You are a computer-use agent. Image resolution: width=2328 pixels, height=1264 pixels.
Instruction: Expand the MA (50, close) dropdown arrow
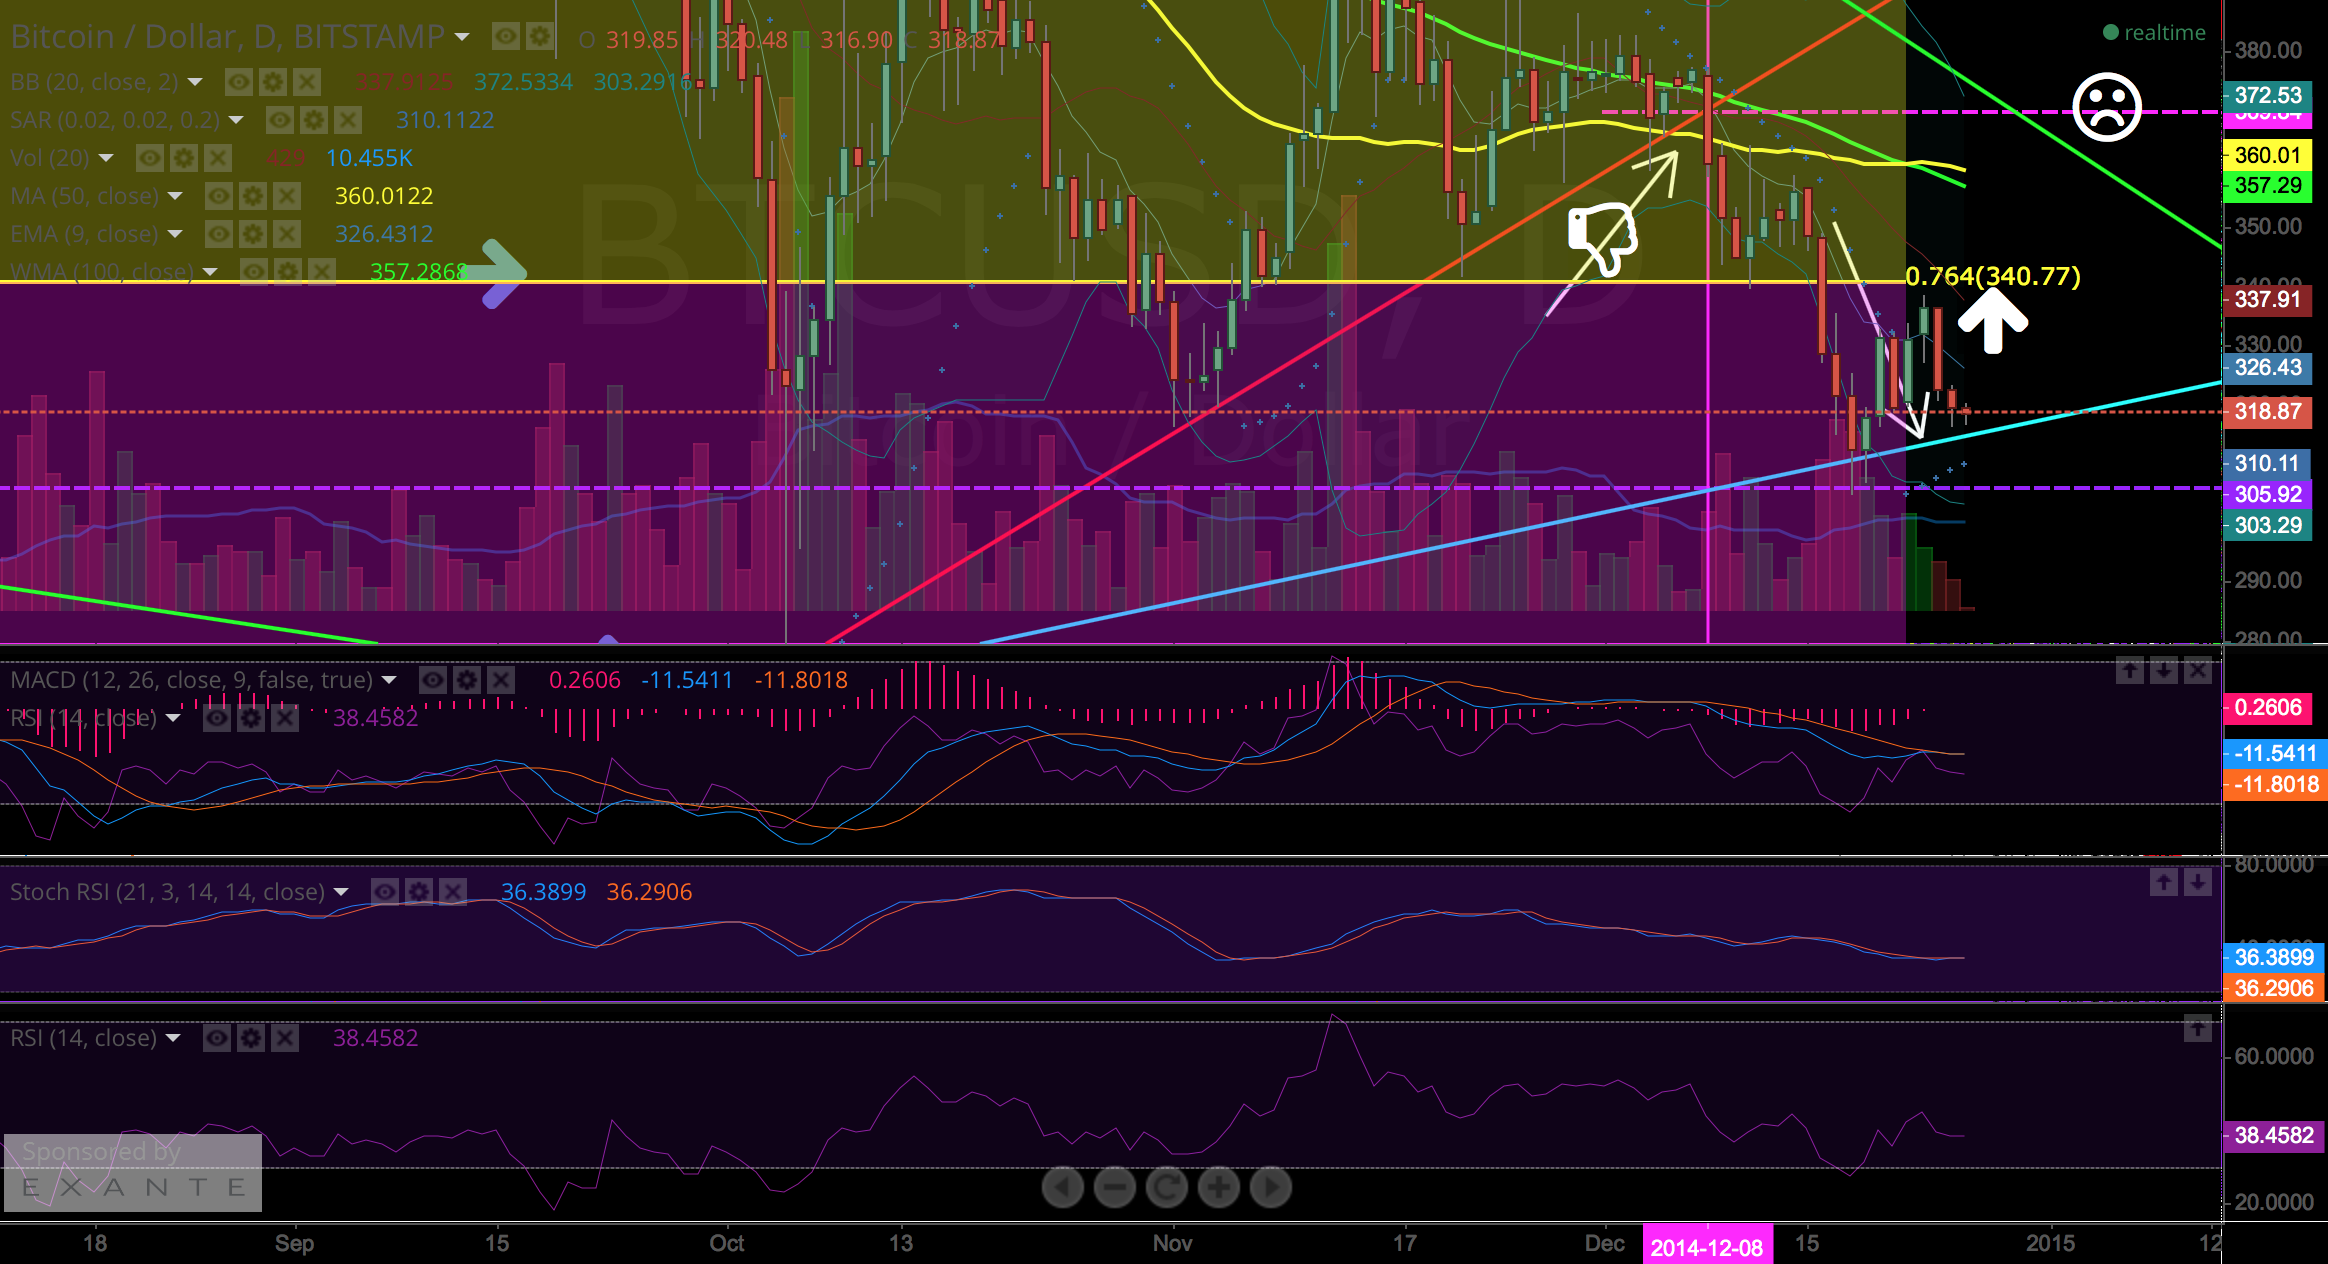pos(175,196)
